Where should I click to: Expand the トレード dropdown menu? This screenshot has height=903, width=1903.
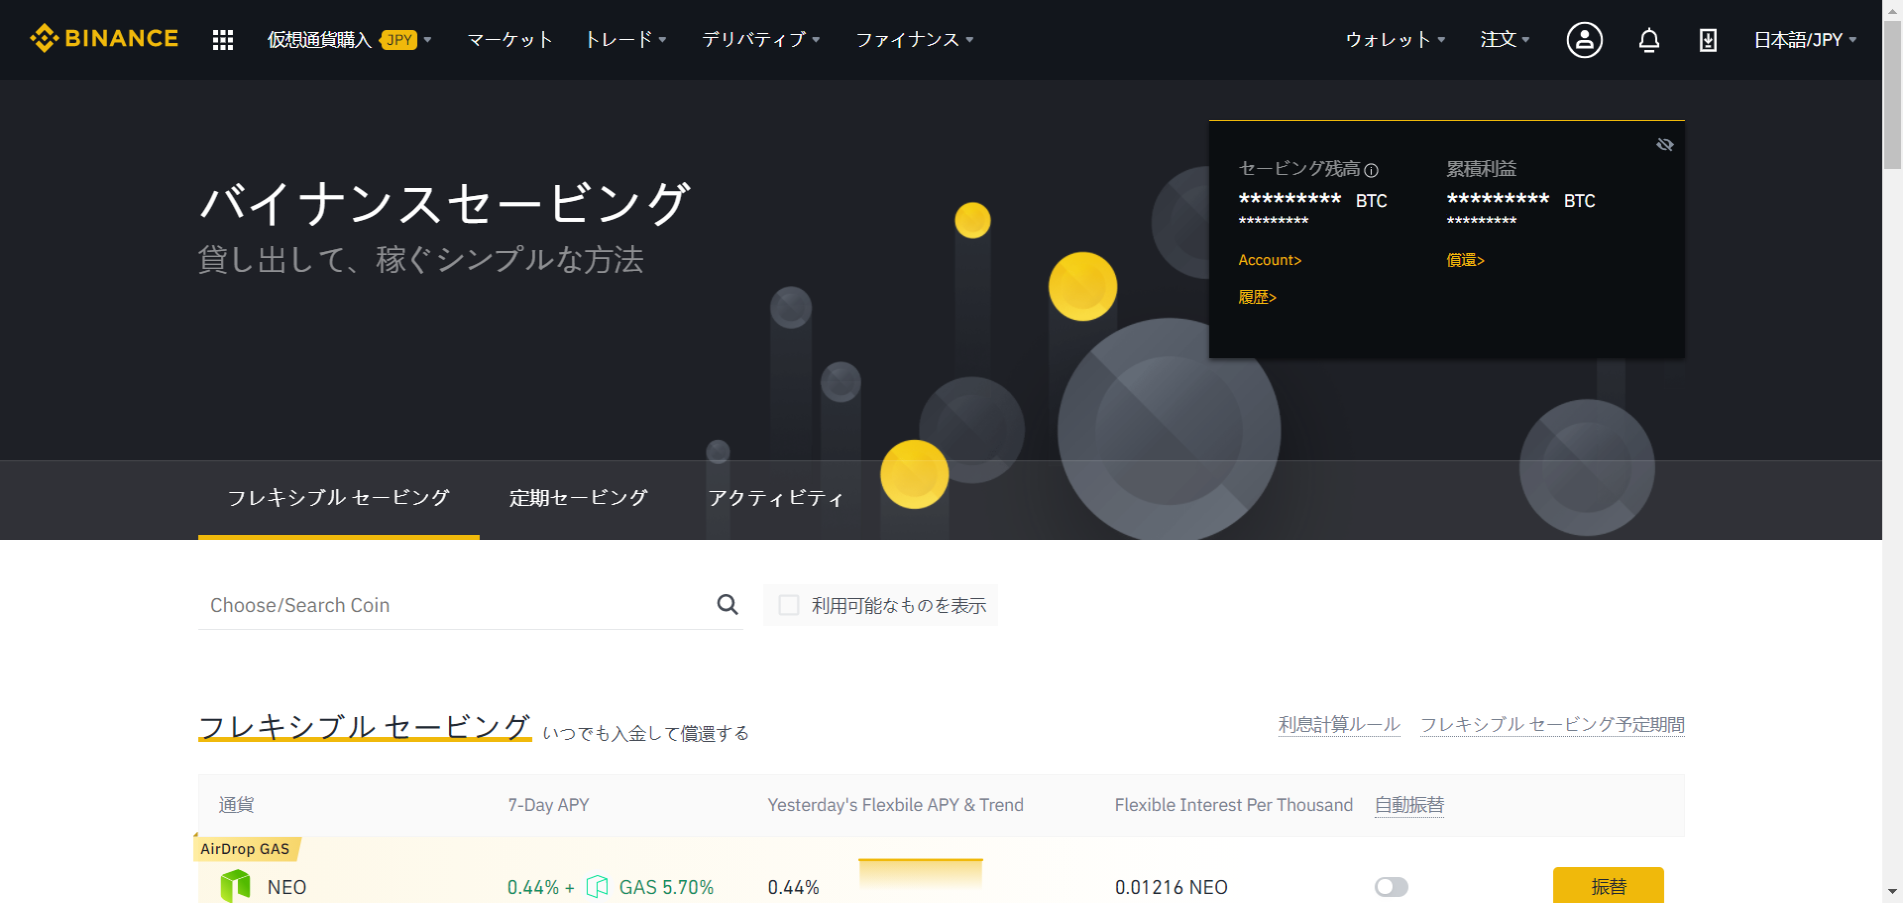pyautogui.click(x=625, y=40)
